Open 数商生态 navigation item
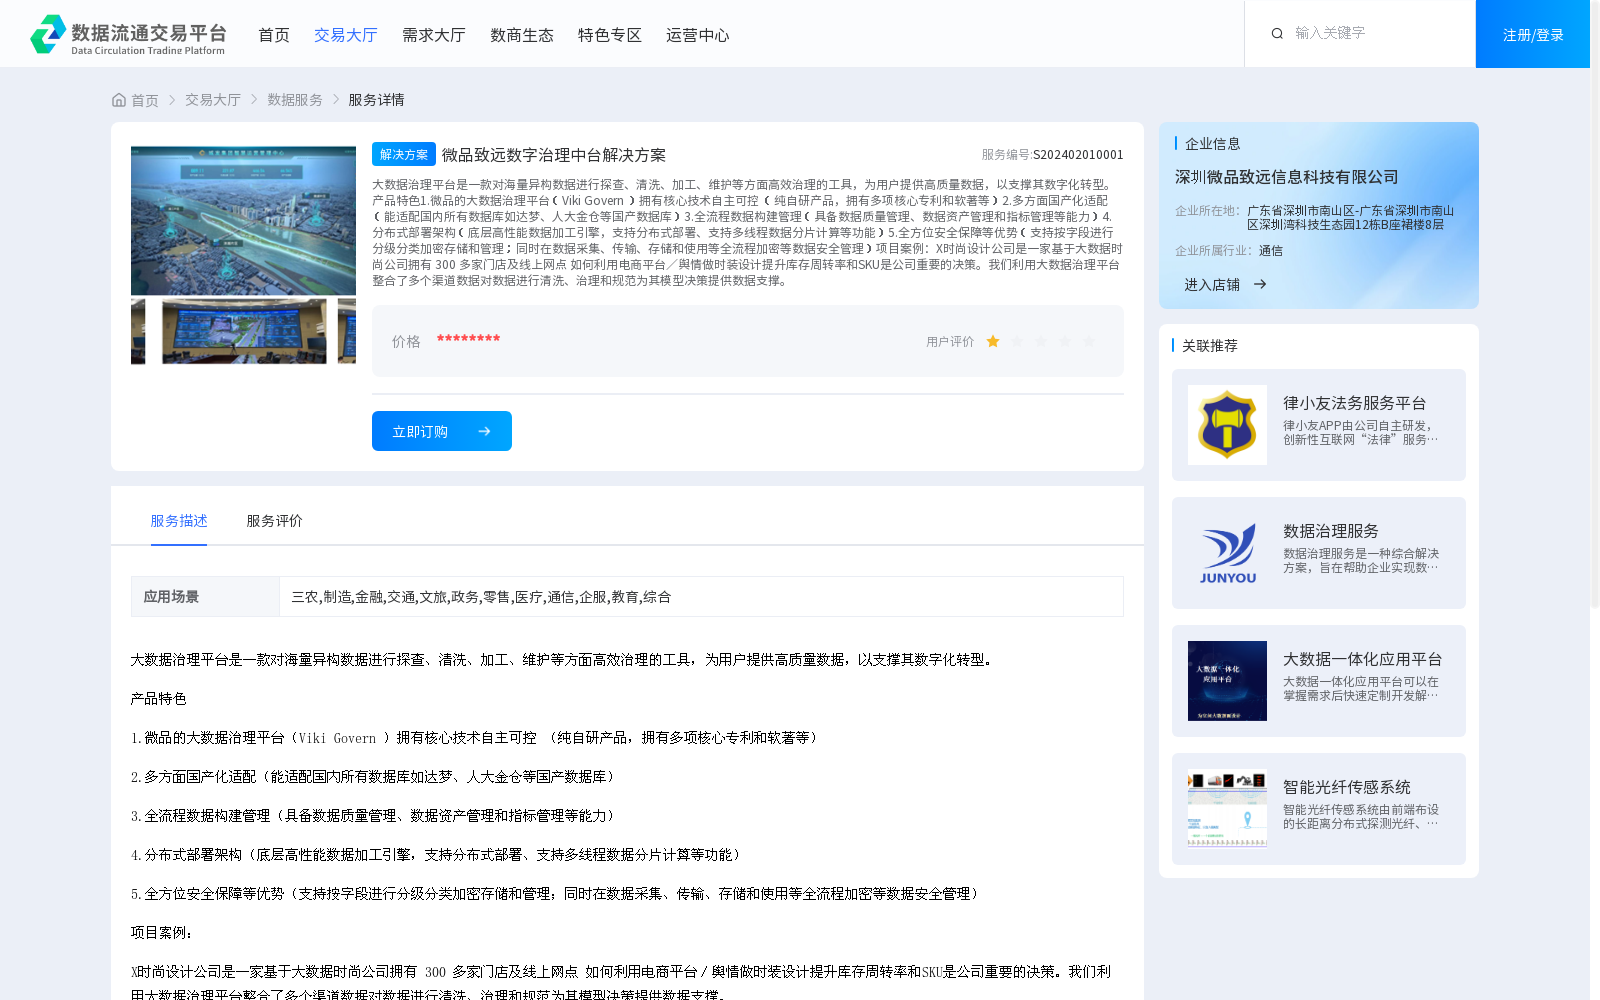This screenshot has width=1600, height=1000. pyautogui.click(x=522, y=35)
